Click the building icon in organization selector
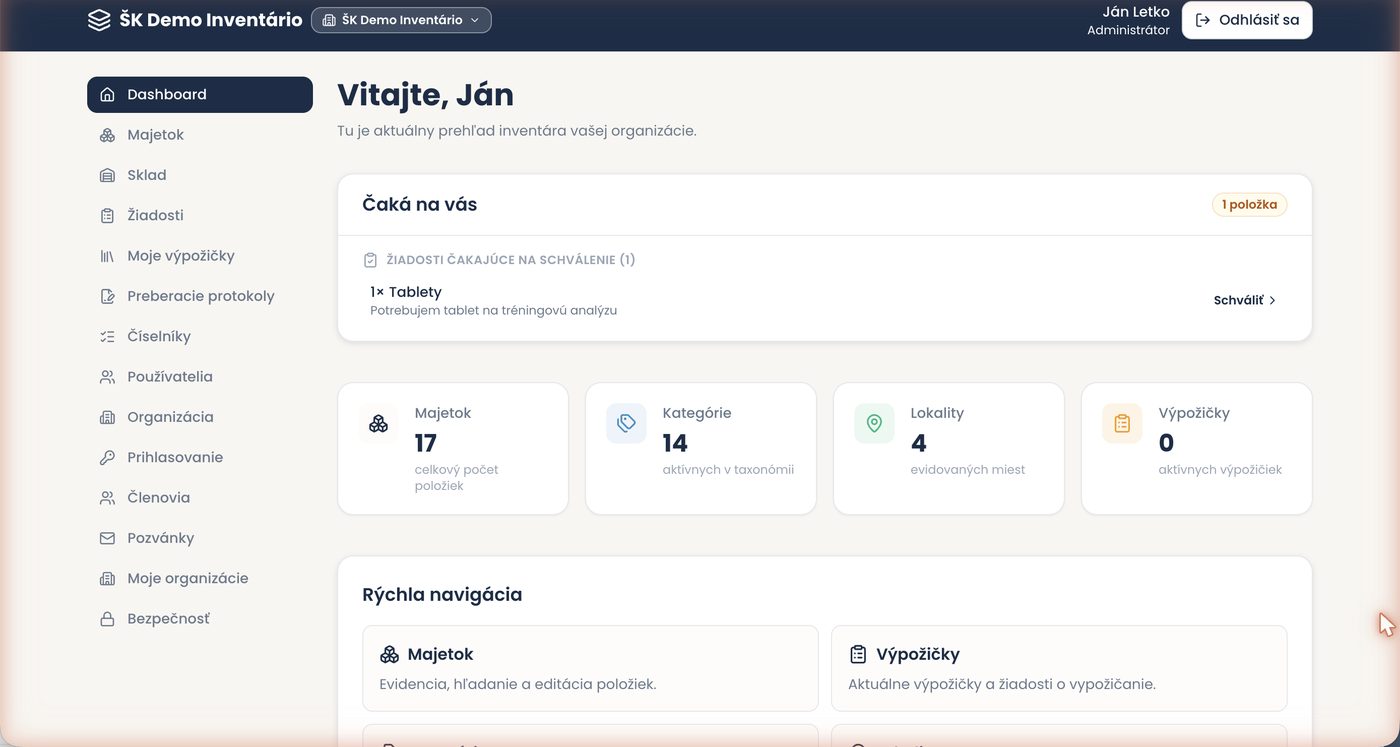This screenshot has width=1400, height=747. tap(329, 20)
